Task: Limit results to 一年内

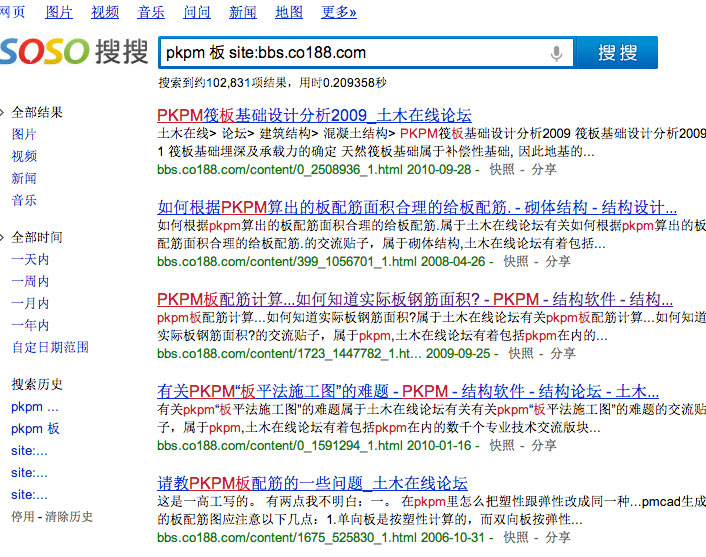Action: [x=30, y=325]
